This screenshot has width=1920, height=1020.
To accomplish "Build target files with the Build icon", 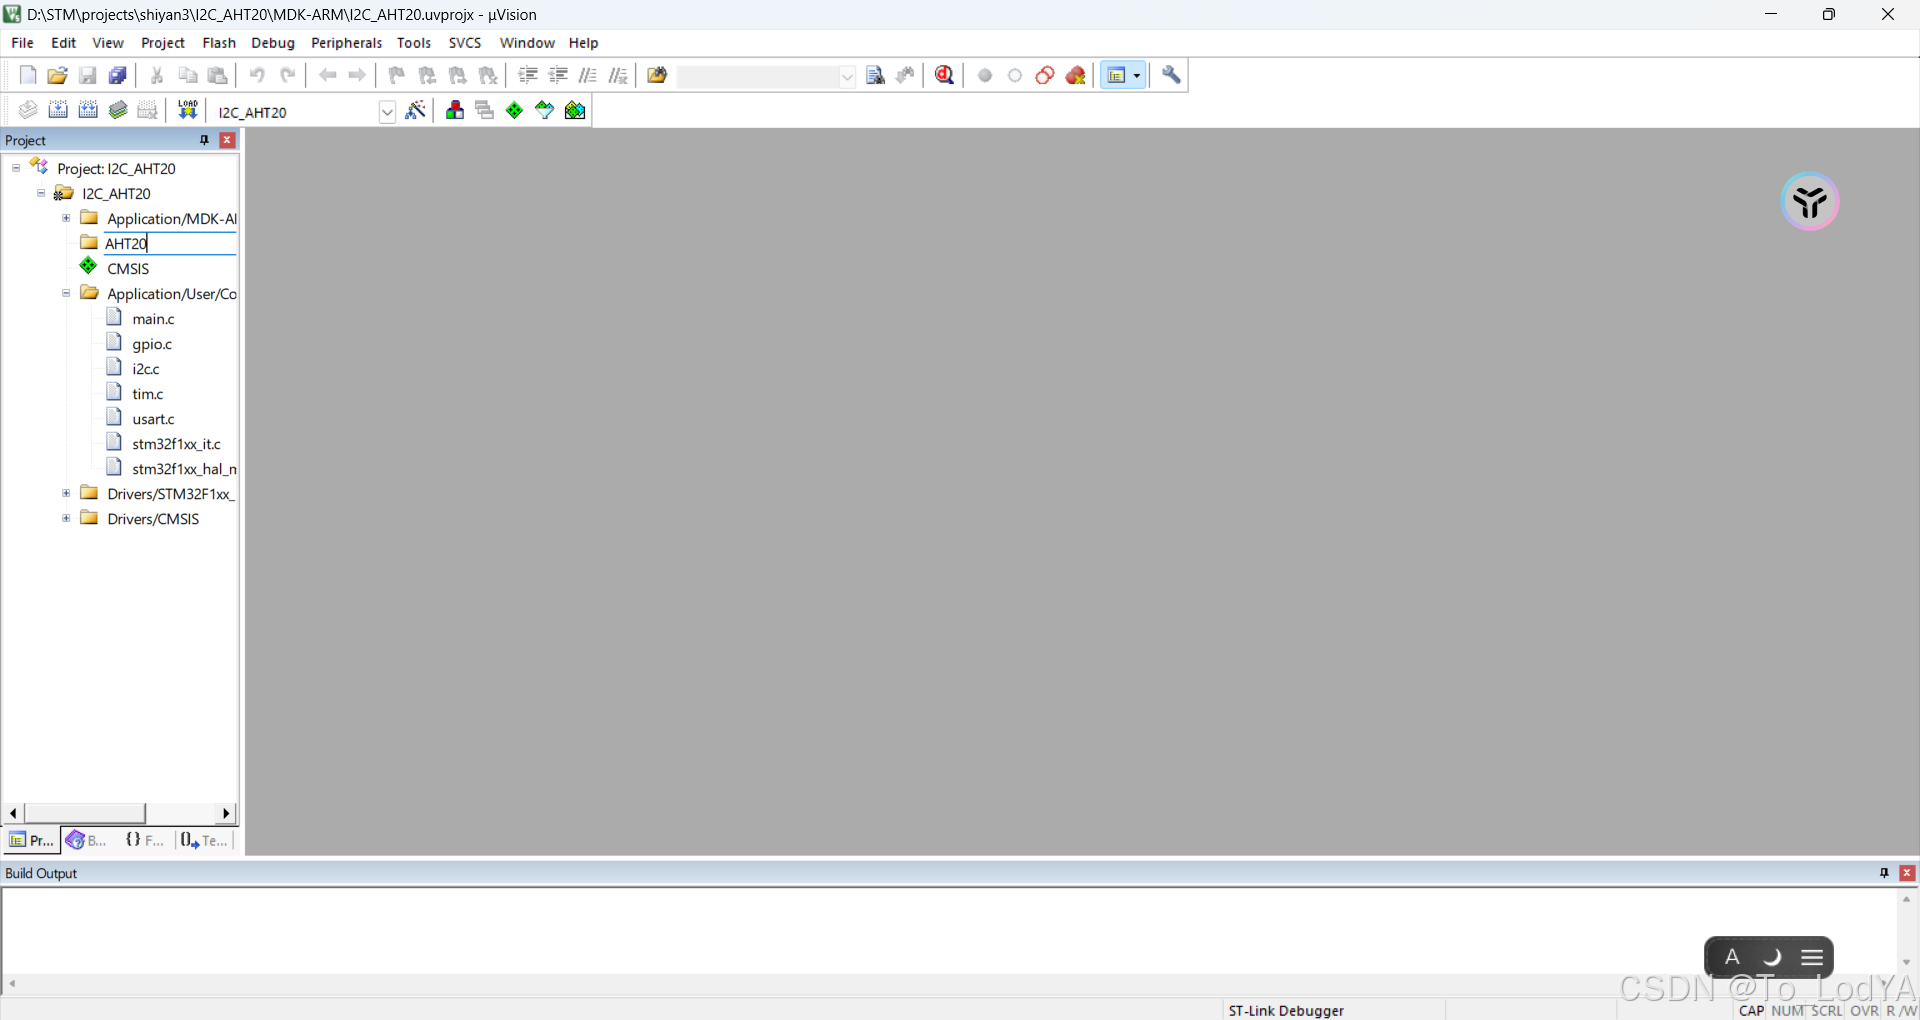I will pos(58,110).
